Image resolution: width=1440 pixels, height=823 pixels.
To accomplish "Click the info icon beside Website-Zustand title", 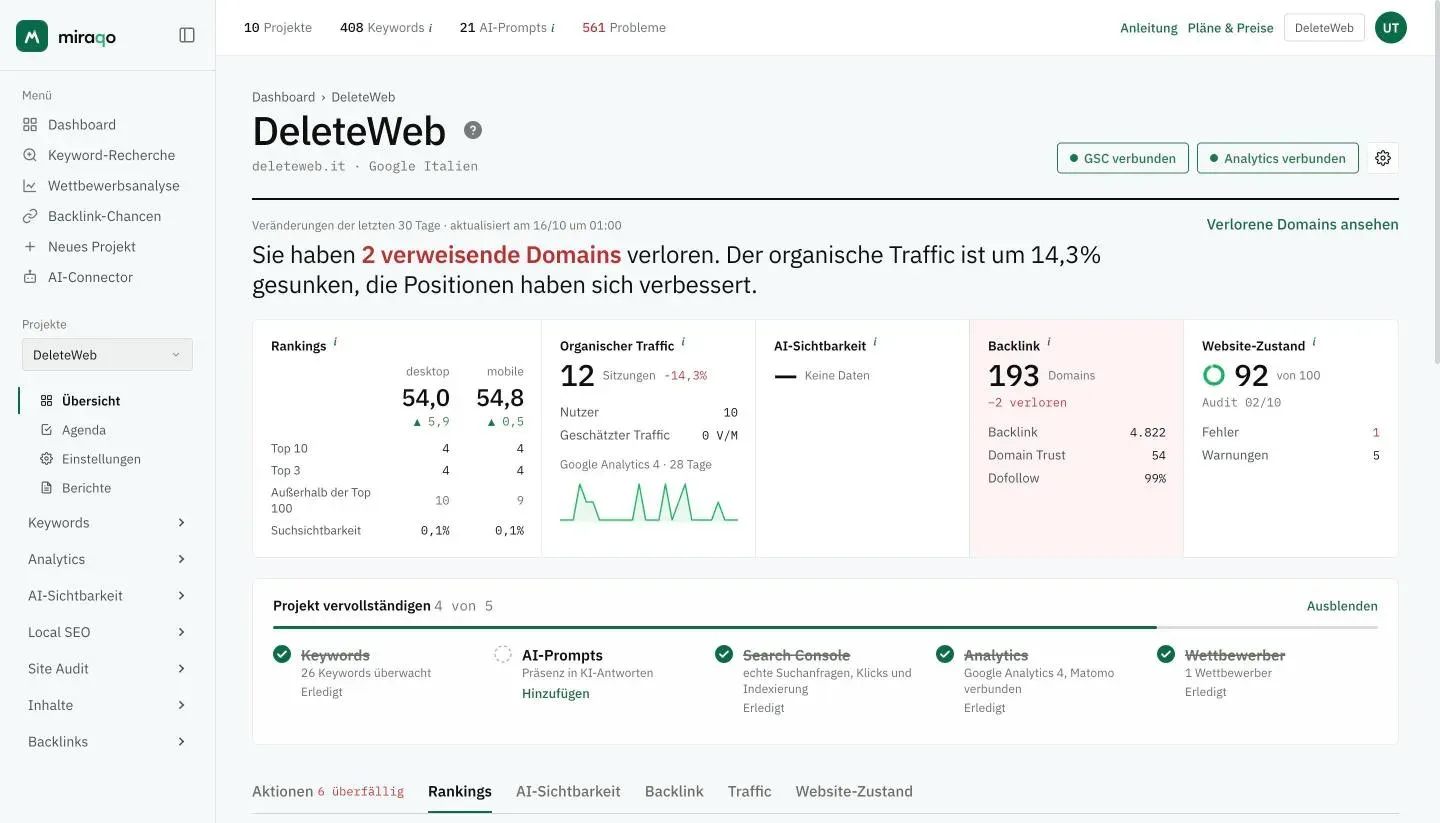I will [1314, 342].
